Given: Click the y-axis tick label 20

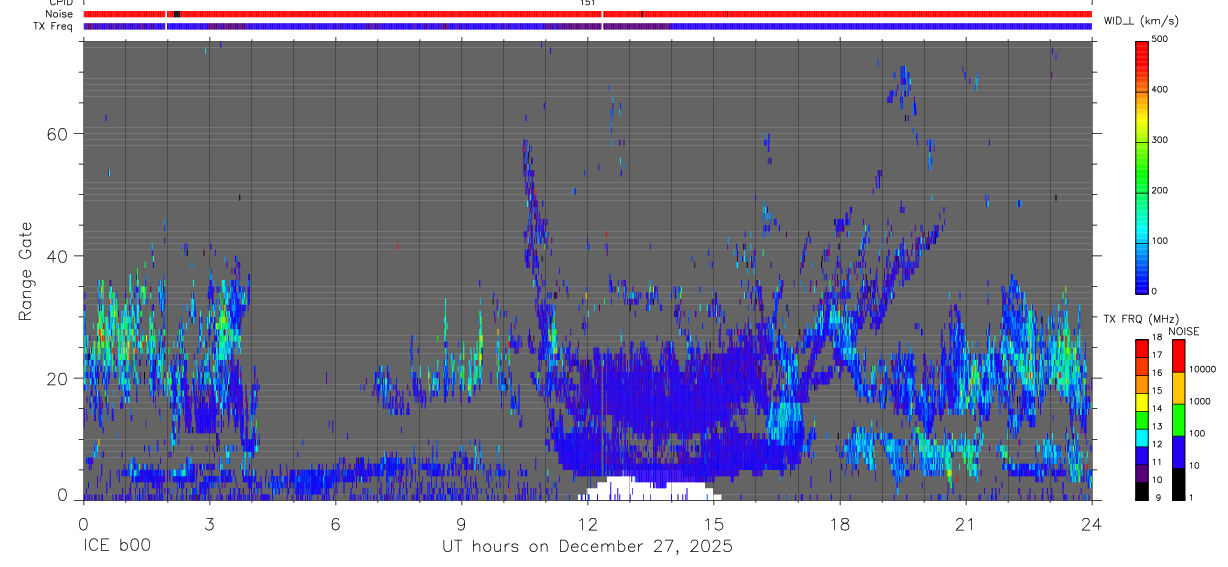Looking at the screenshot, I should tap(59, 378).
